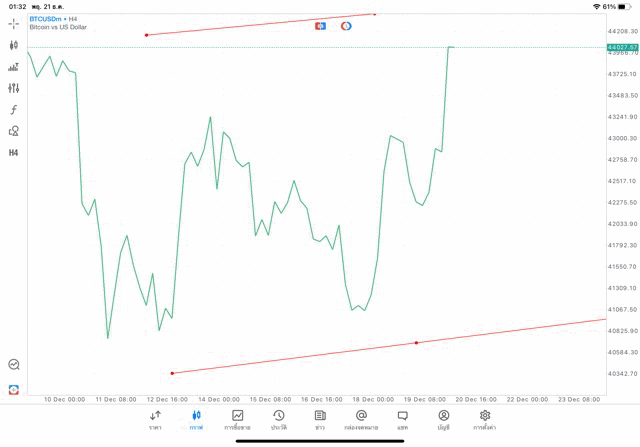640x447 pixels.
Task: Tap the current price label 44027
Action: [621, 47]
